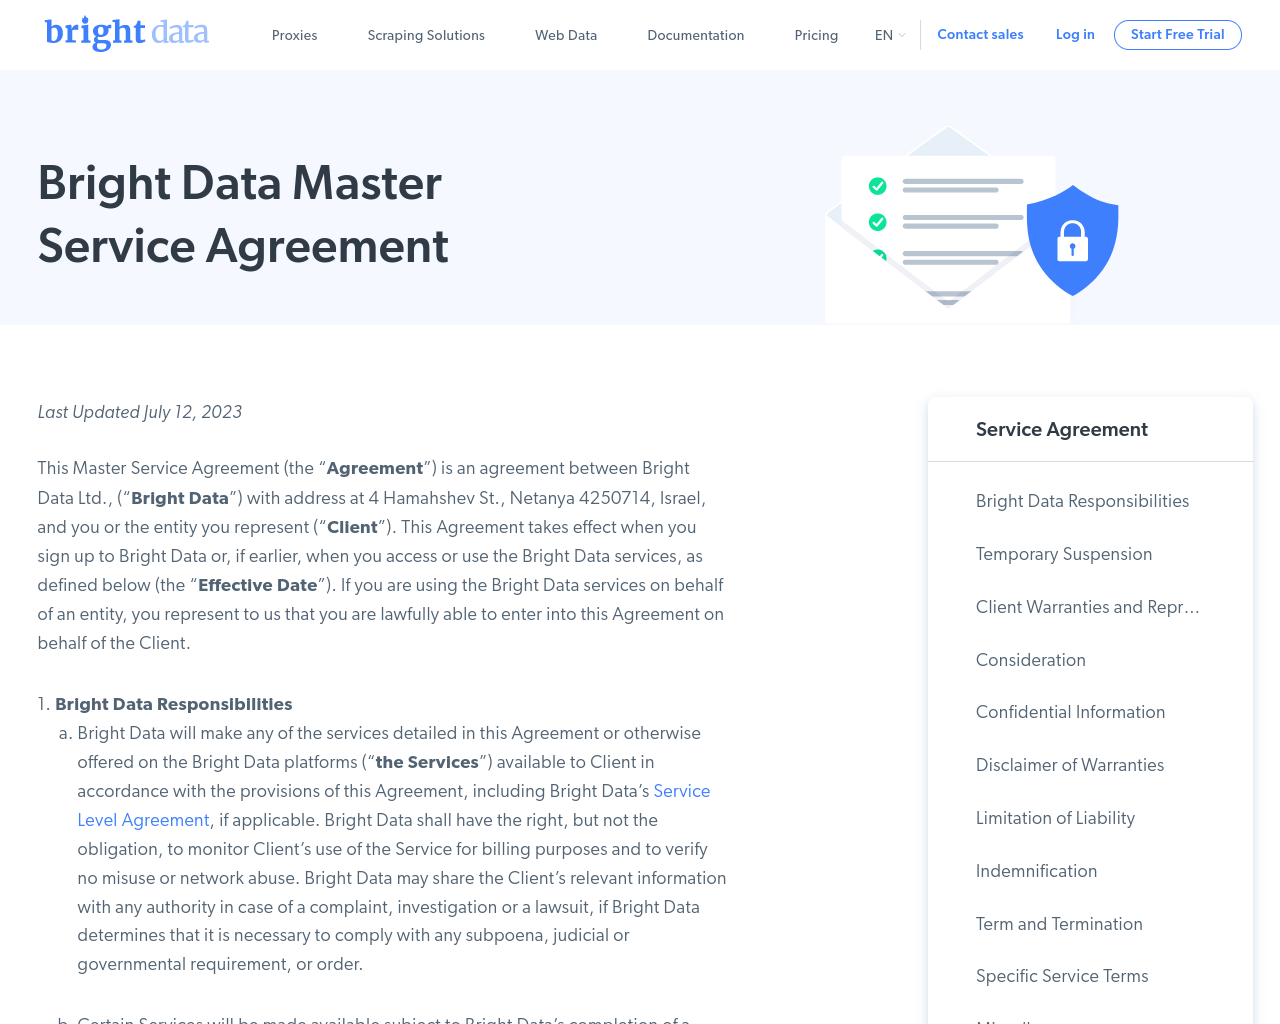1280x1024 pixels.
Task: Open the Service Level Agreement link
Action: 394,806
